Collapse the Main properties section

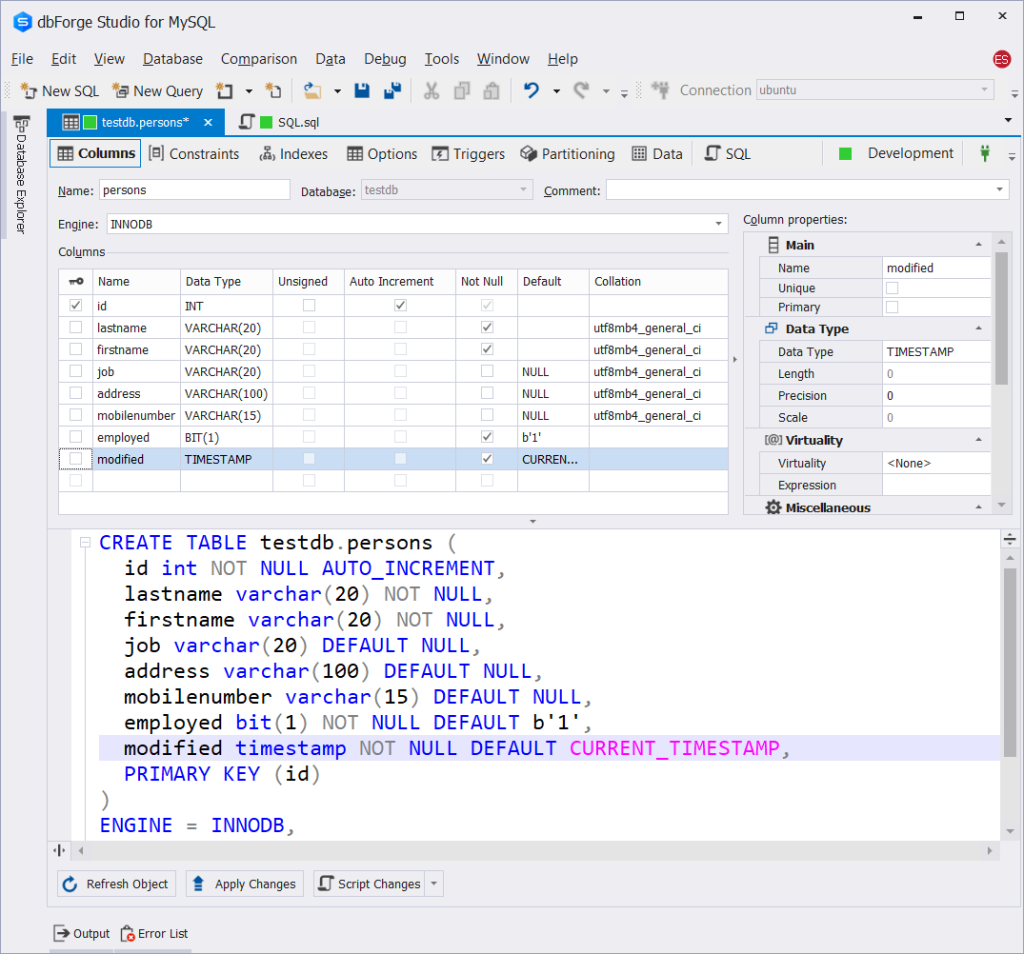[x=978, y=245]
